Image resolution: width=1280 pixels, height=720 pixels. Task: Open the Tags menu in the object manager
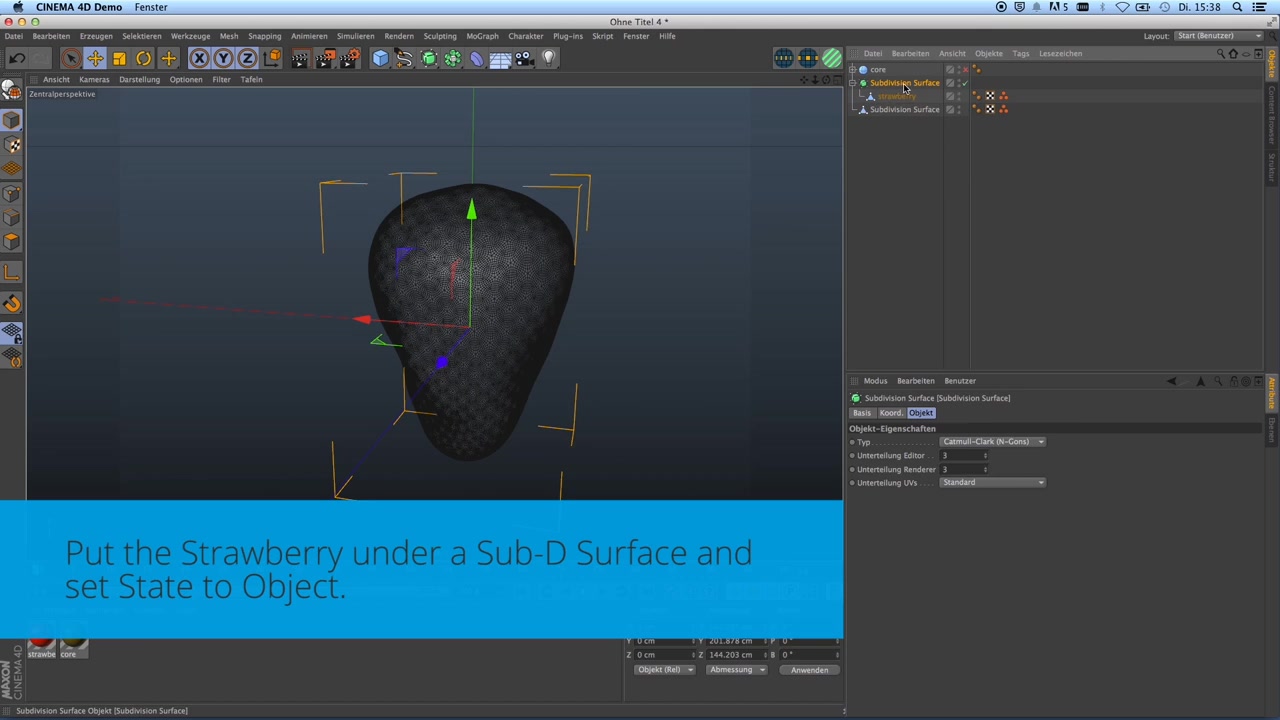pos(1020,53)
